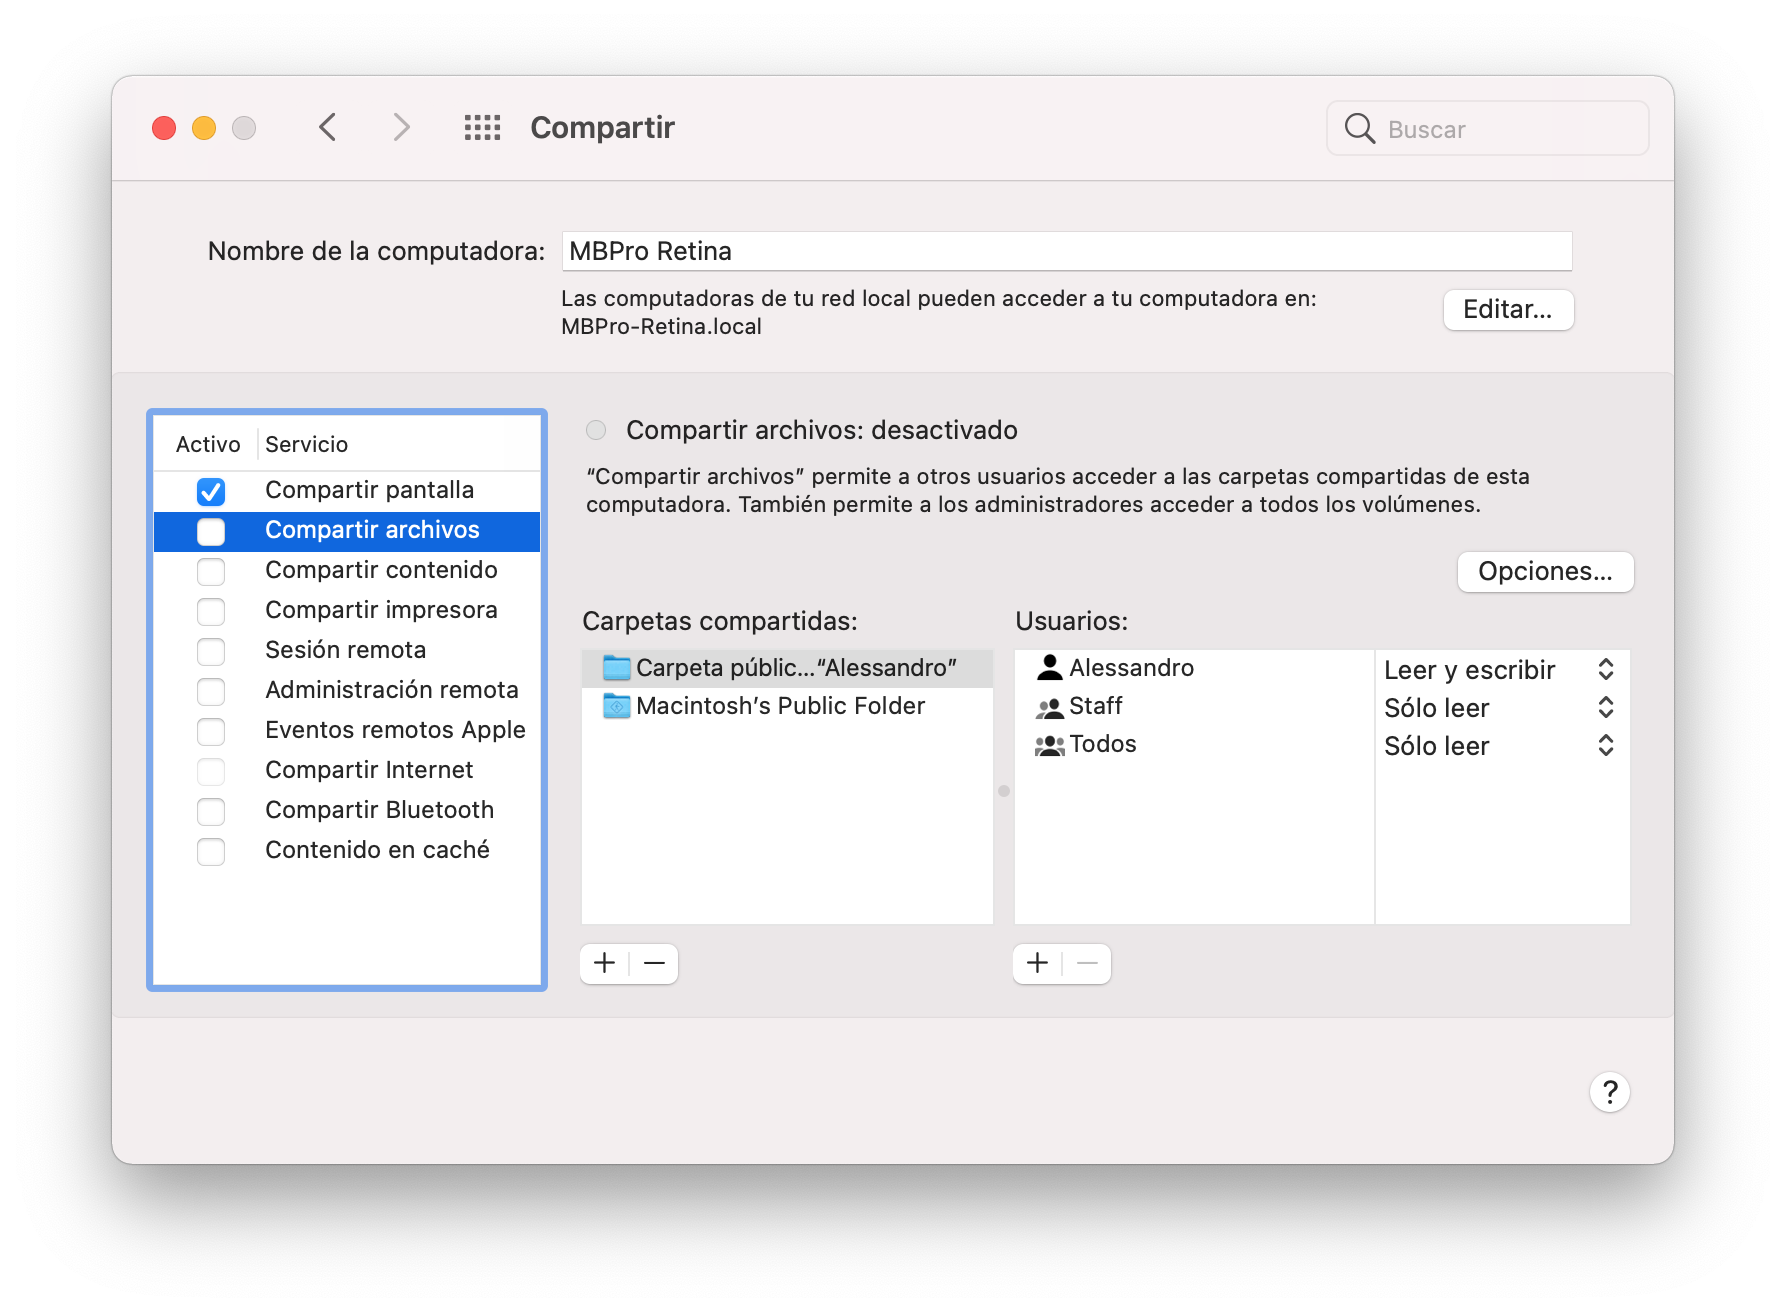Uncheck the Compartir pantalla checkbox
The width and height of the screenshot is (1786, 1312).
pos(211,491)
